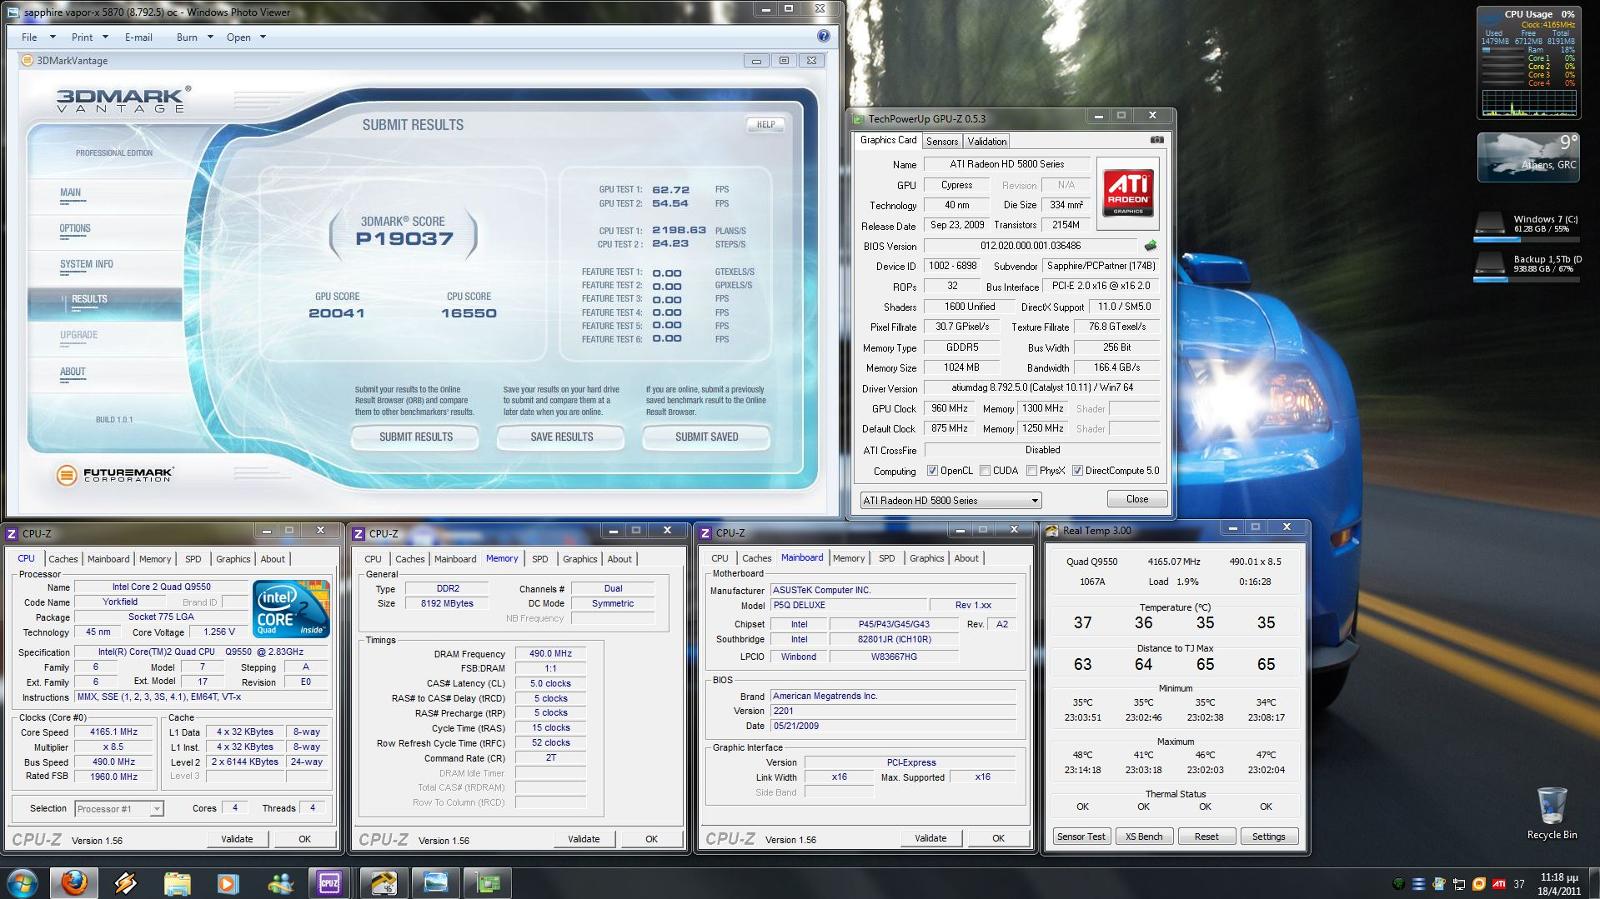Switch to GPU-Z green card taskbar icon
This screenshot has height=899, width=1600.
click(488, 883)
